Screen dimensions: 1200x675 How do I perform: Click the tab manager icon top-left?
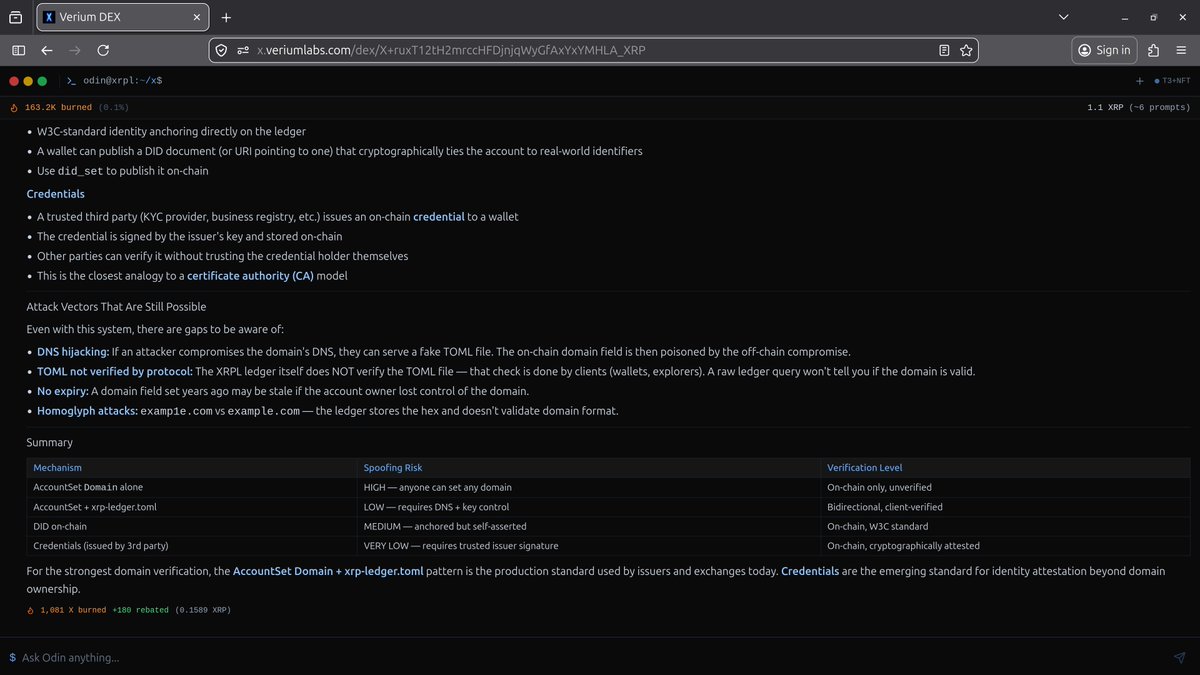(x=15, y=17)
